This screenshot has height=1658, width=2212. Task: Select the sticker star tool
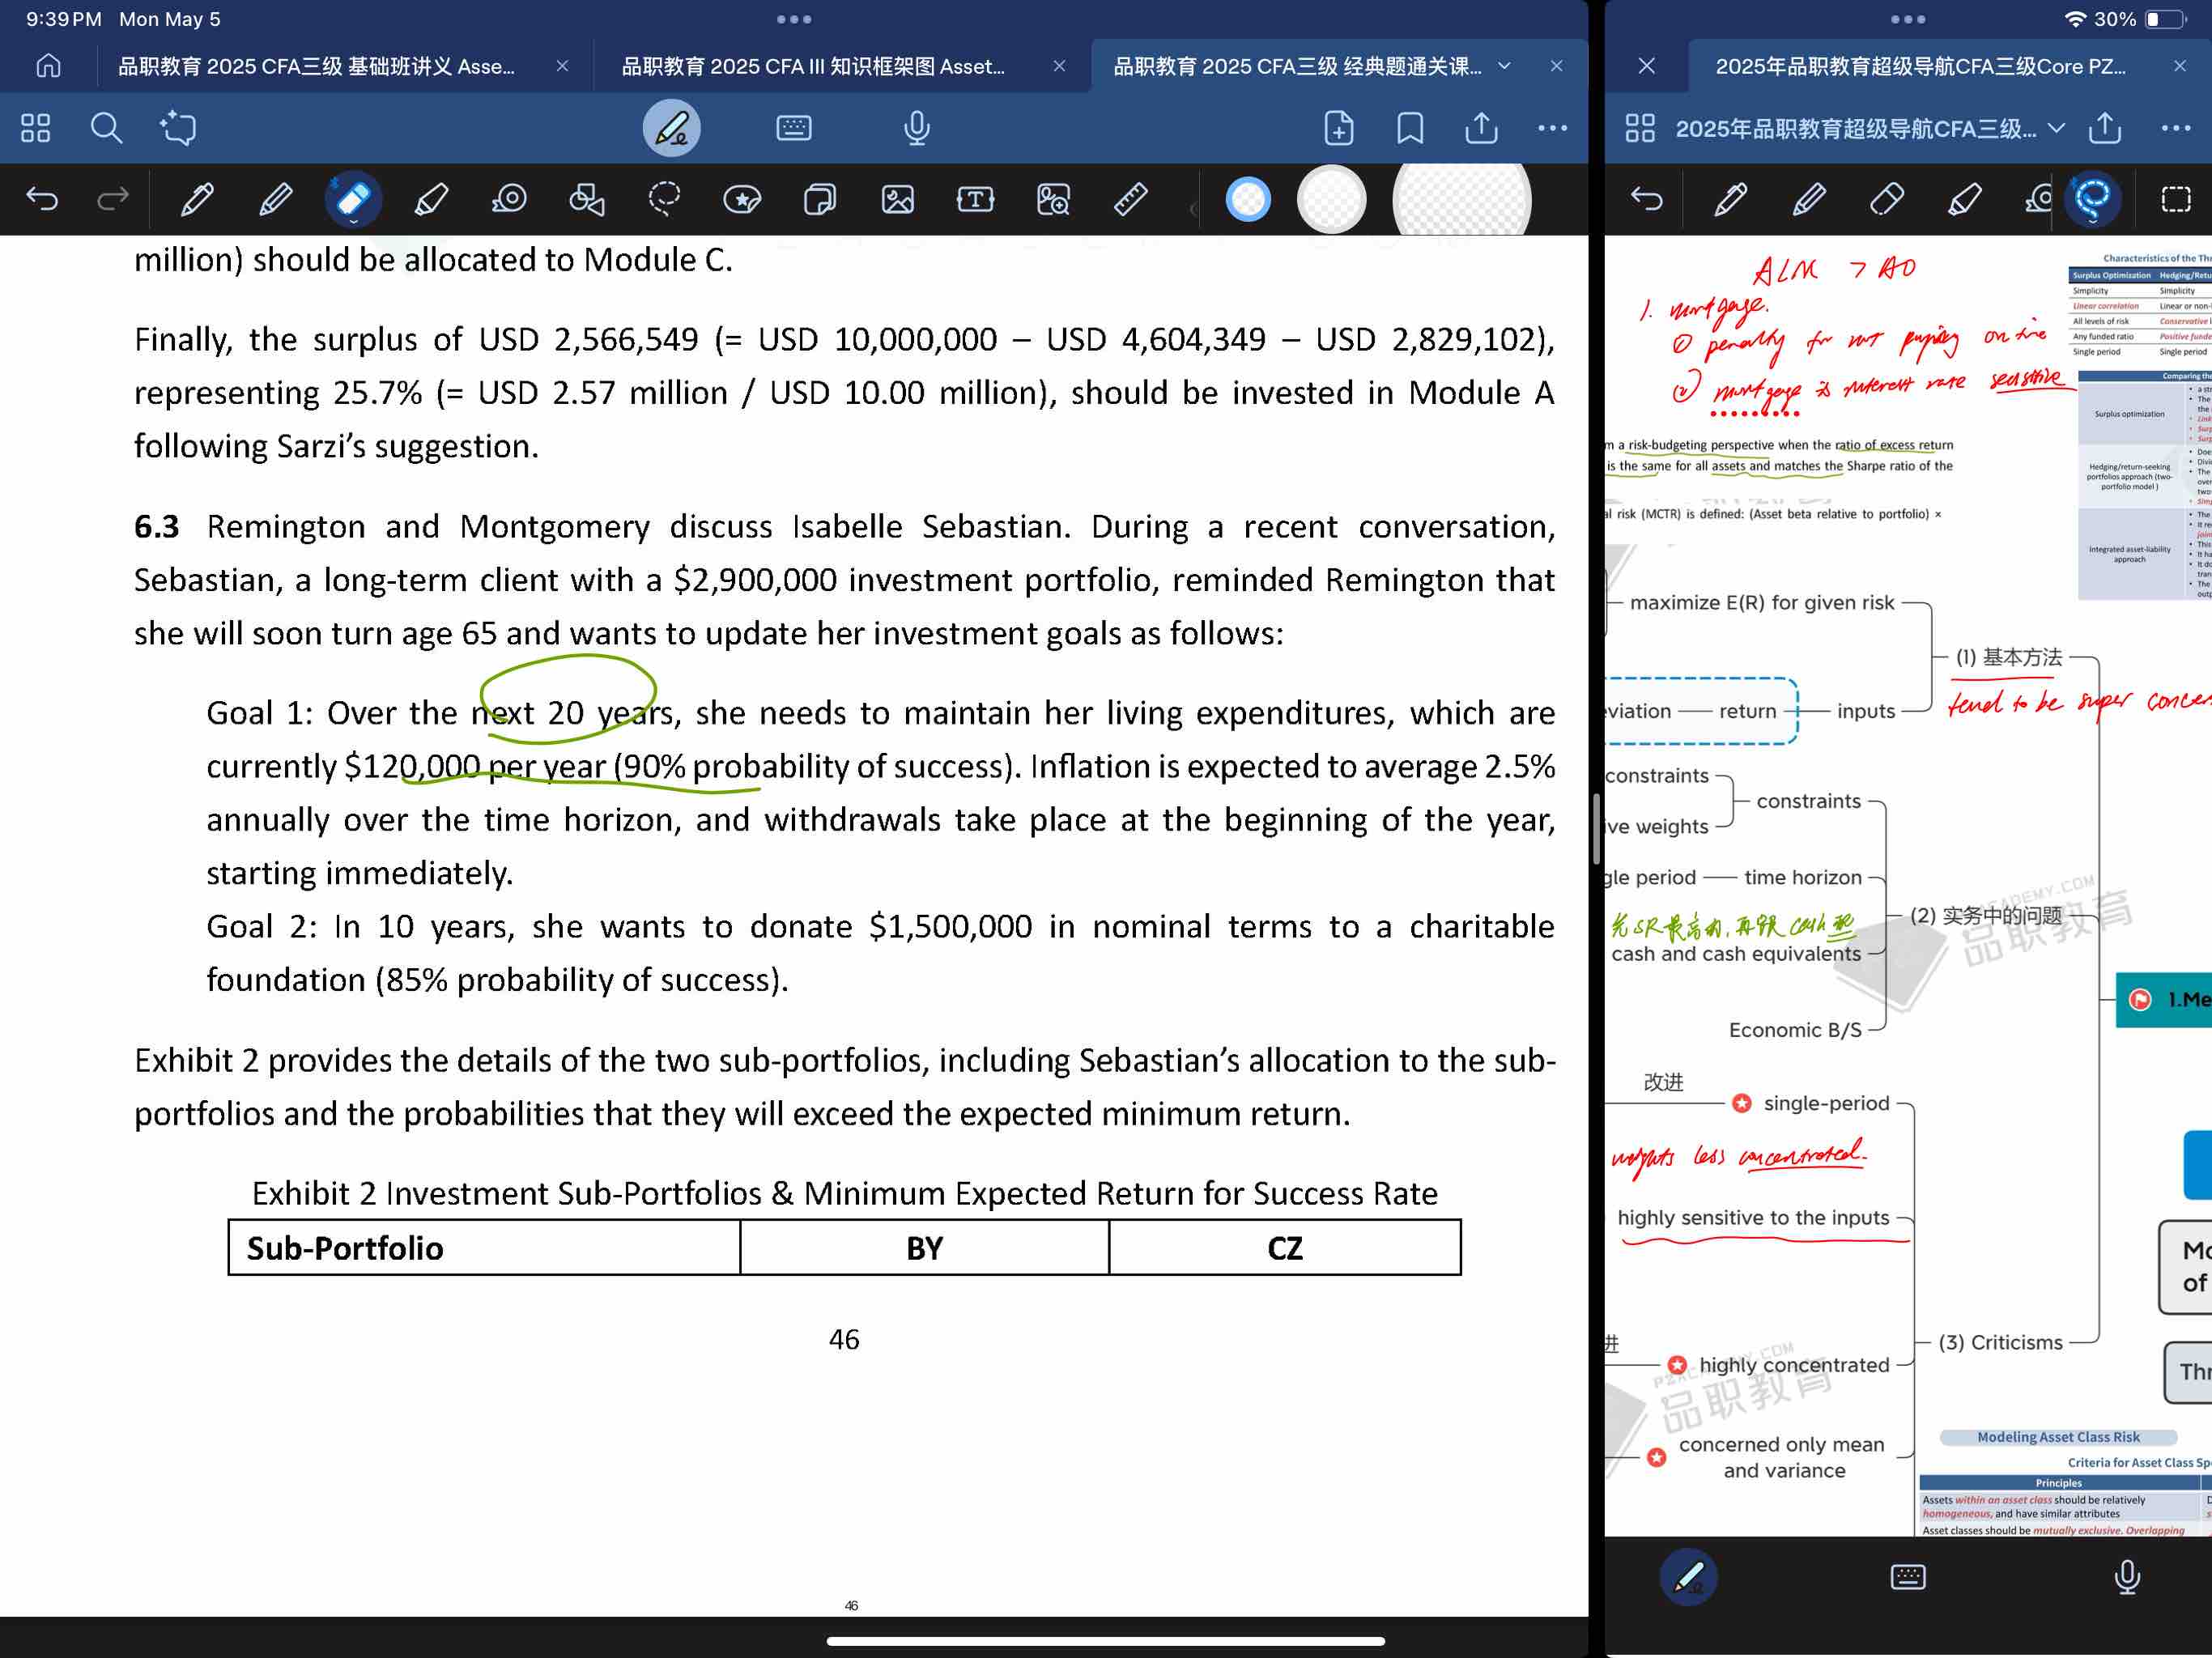click(742, 199)
